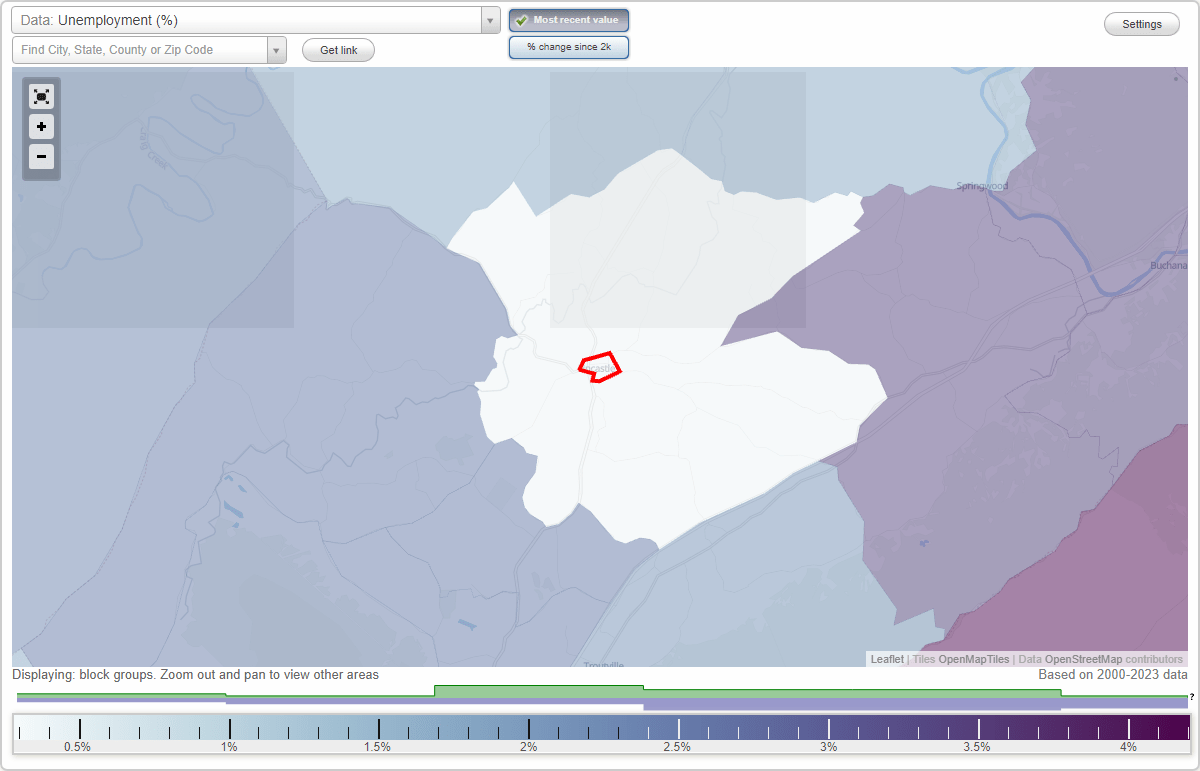
Task: Zoom out using the minus icon
Action: 41,157
